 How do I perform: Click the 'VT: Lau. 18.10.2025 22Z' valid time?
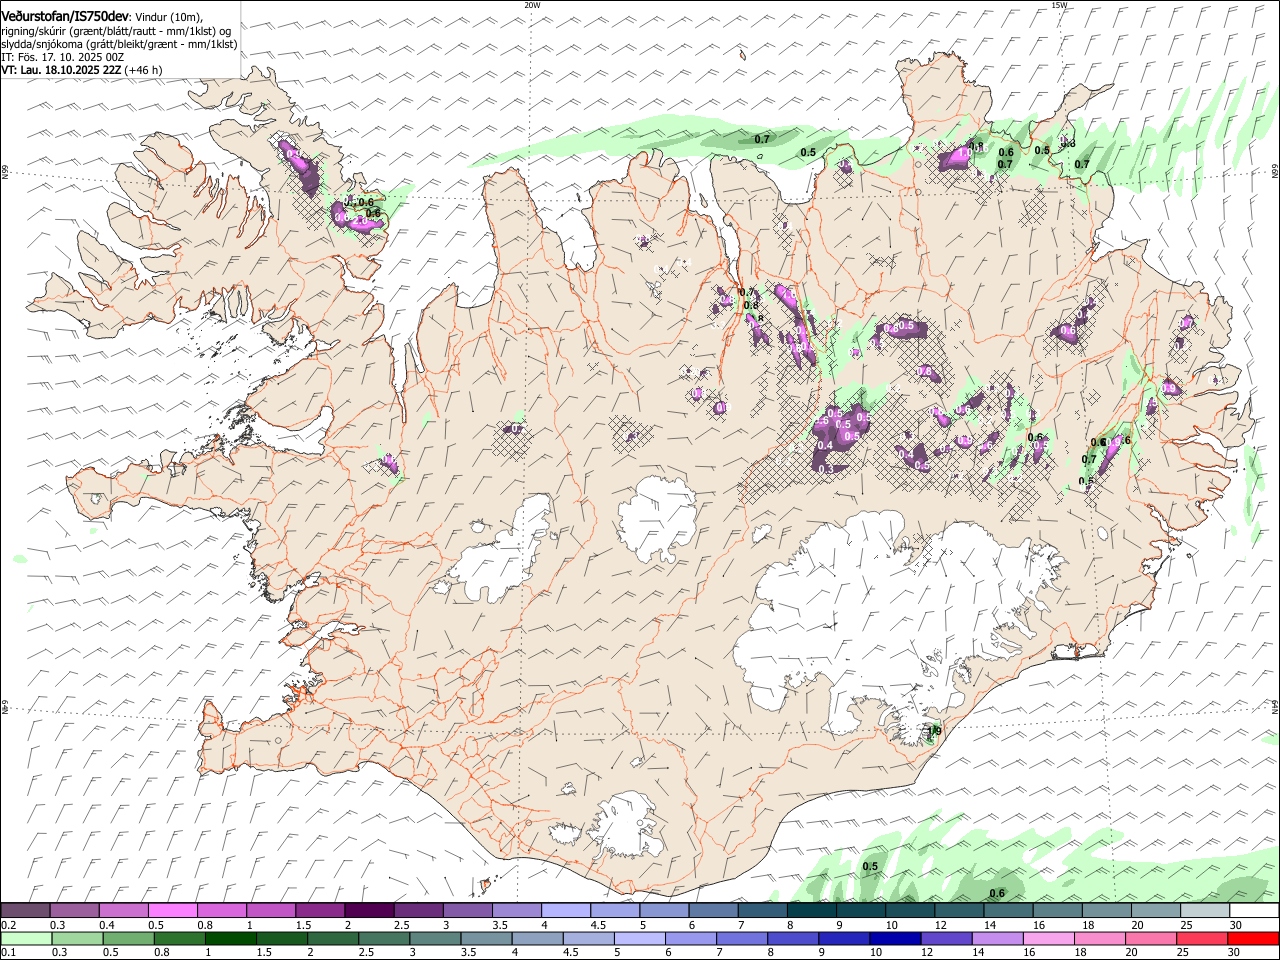click(61, 70)
